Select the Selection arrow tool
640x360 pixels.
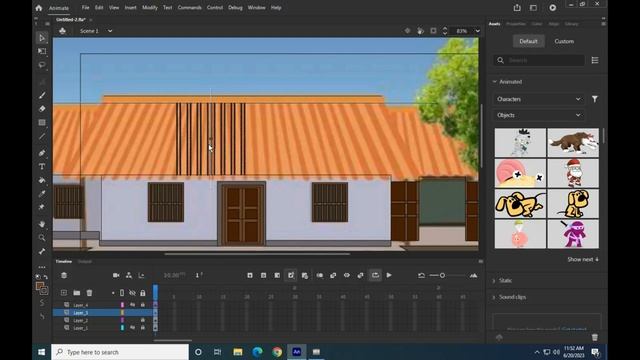[x=42, y=38]
